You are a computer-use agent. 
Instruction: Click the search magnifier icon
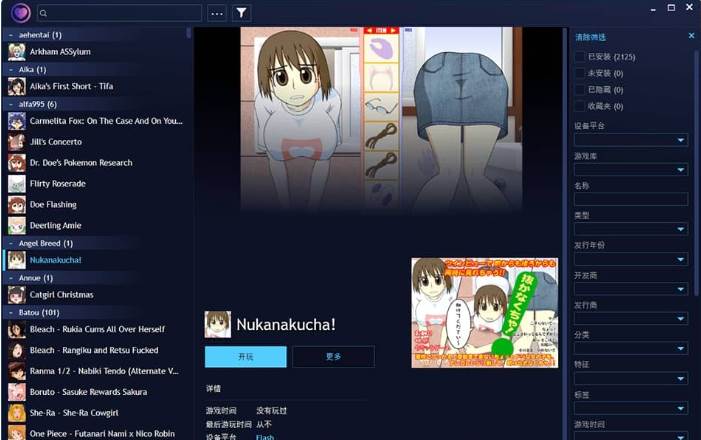click(43, 13)
